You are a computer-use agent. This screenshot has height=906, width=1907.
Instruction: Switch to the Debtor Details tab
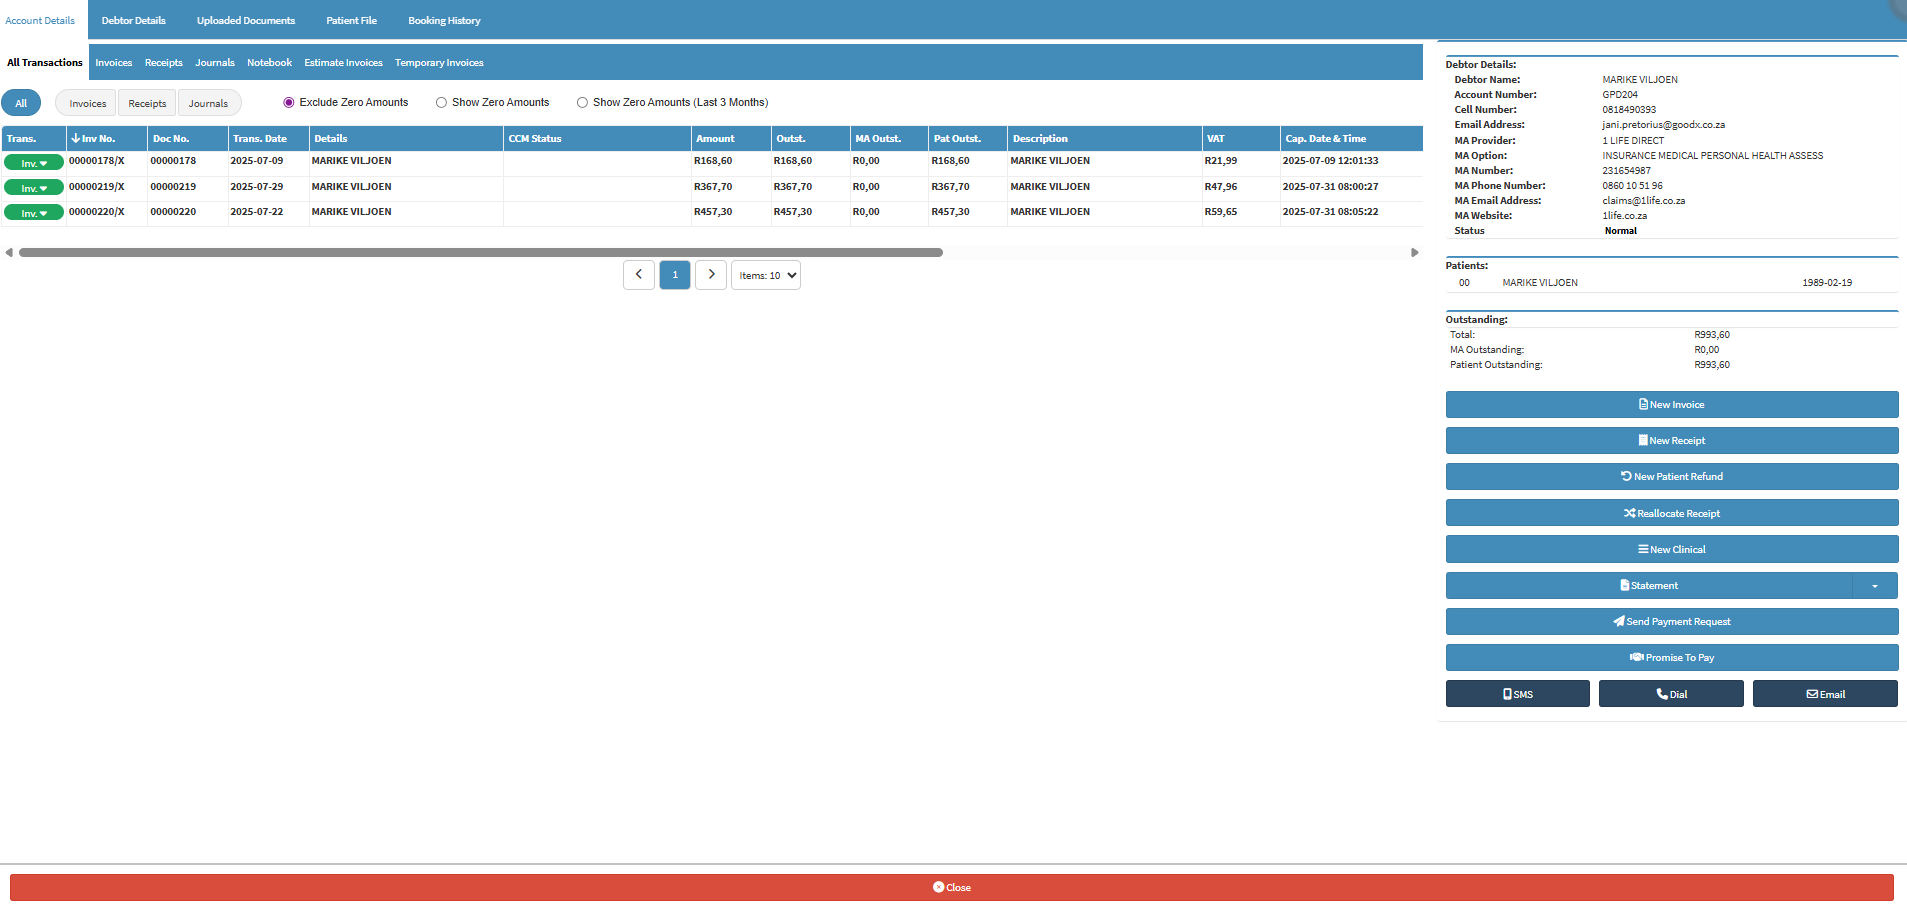(x=133, y=21)
